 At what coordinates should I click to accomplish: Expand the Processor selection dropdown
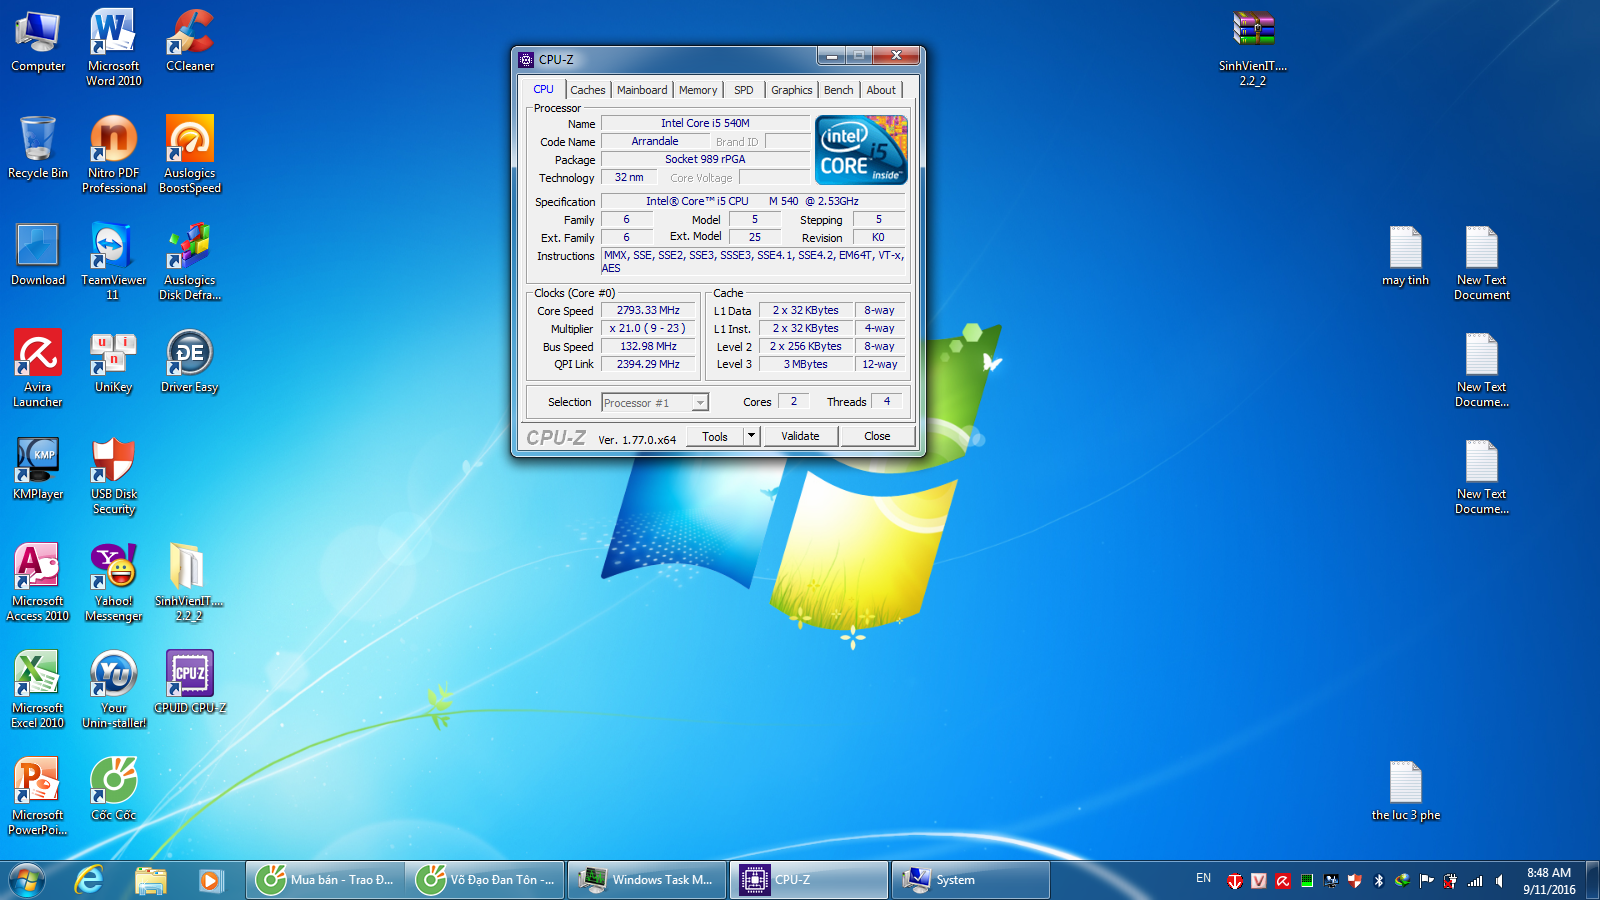click(700, 403)
